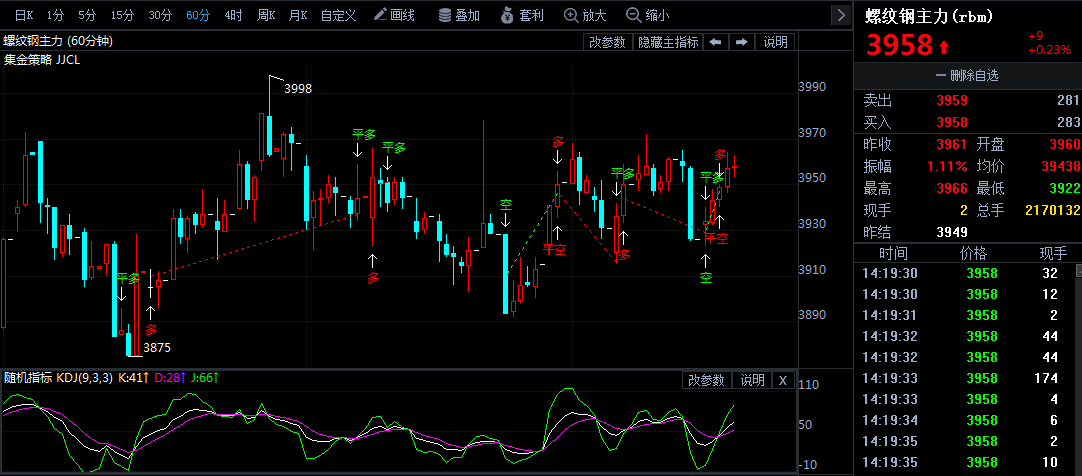This screenshot has height=476, width=1082.
Task: Go to previous indicator with left arrow
Action: tap(716, 42)
